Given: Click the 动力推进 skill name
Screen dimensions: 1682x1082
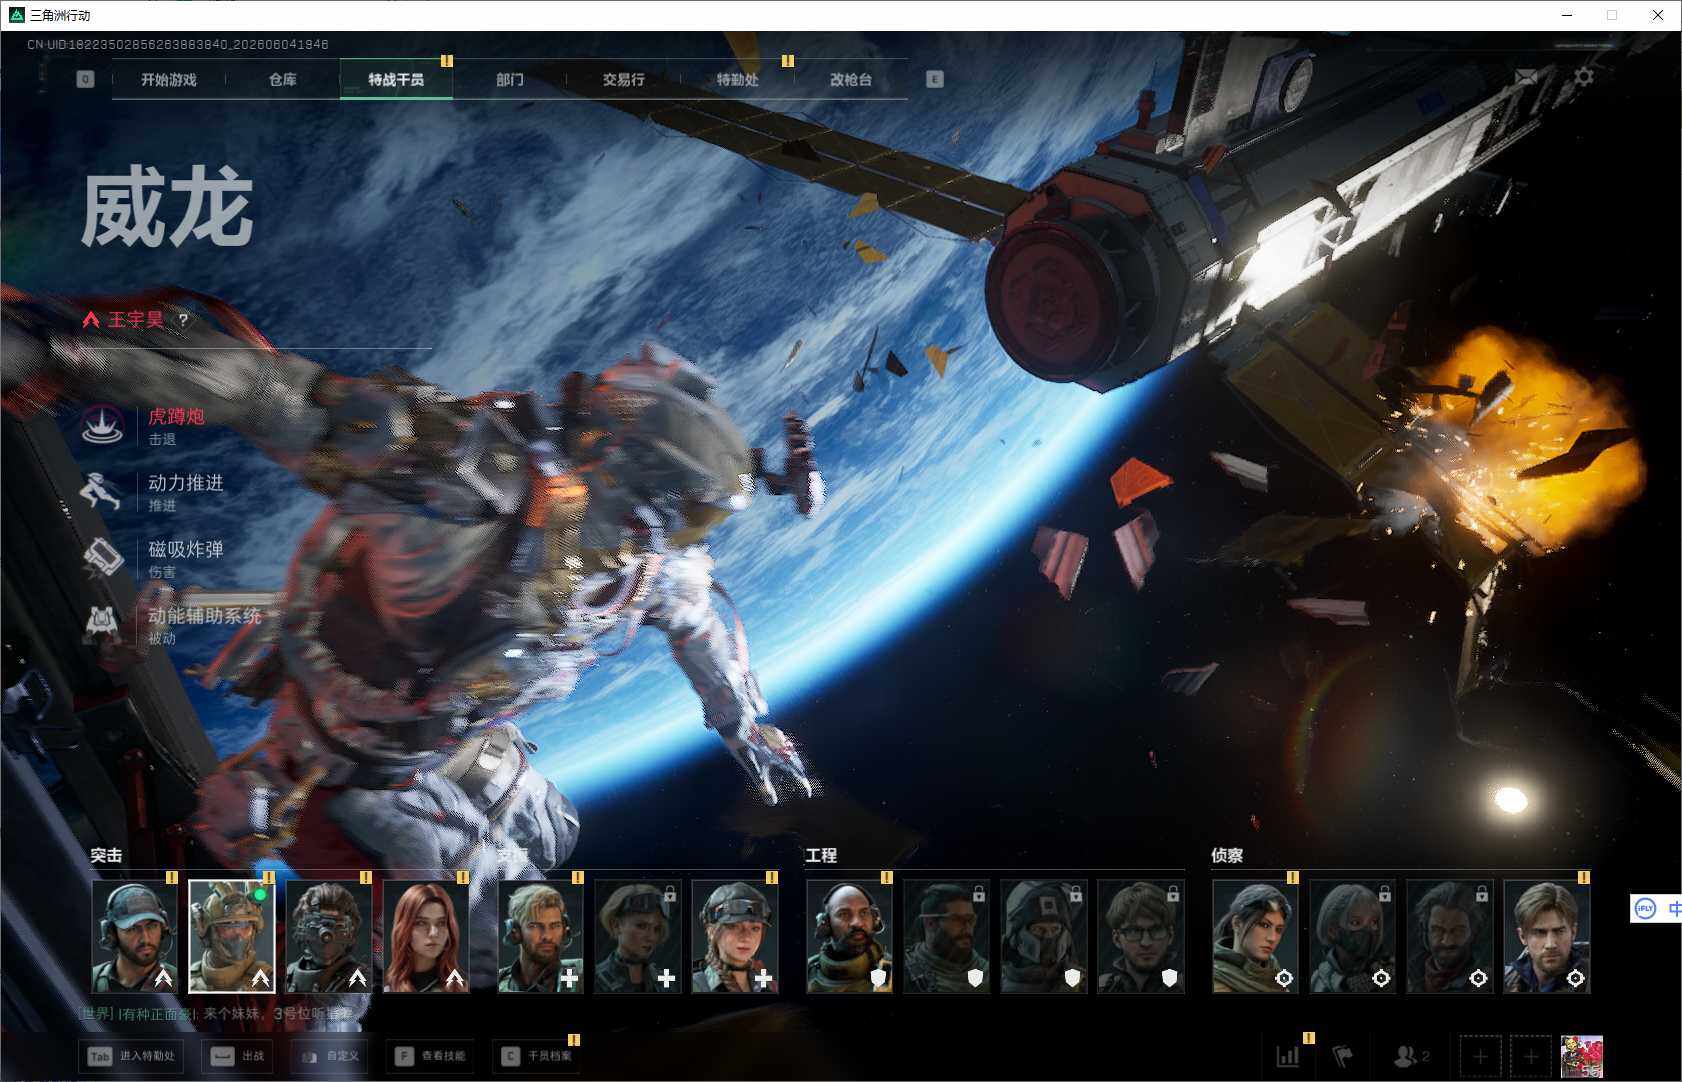Looking at the screenshot, I should pos(186,483).
